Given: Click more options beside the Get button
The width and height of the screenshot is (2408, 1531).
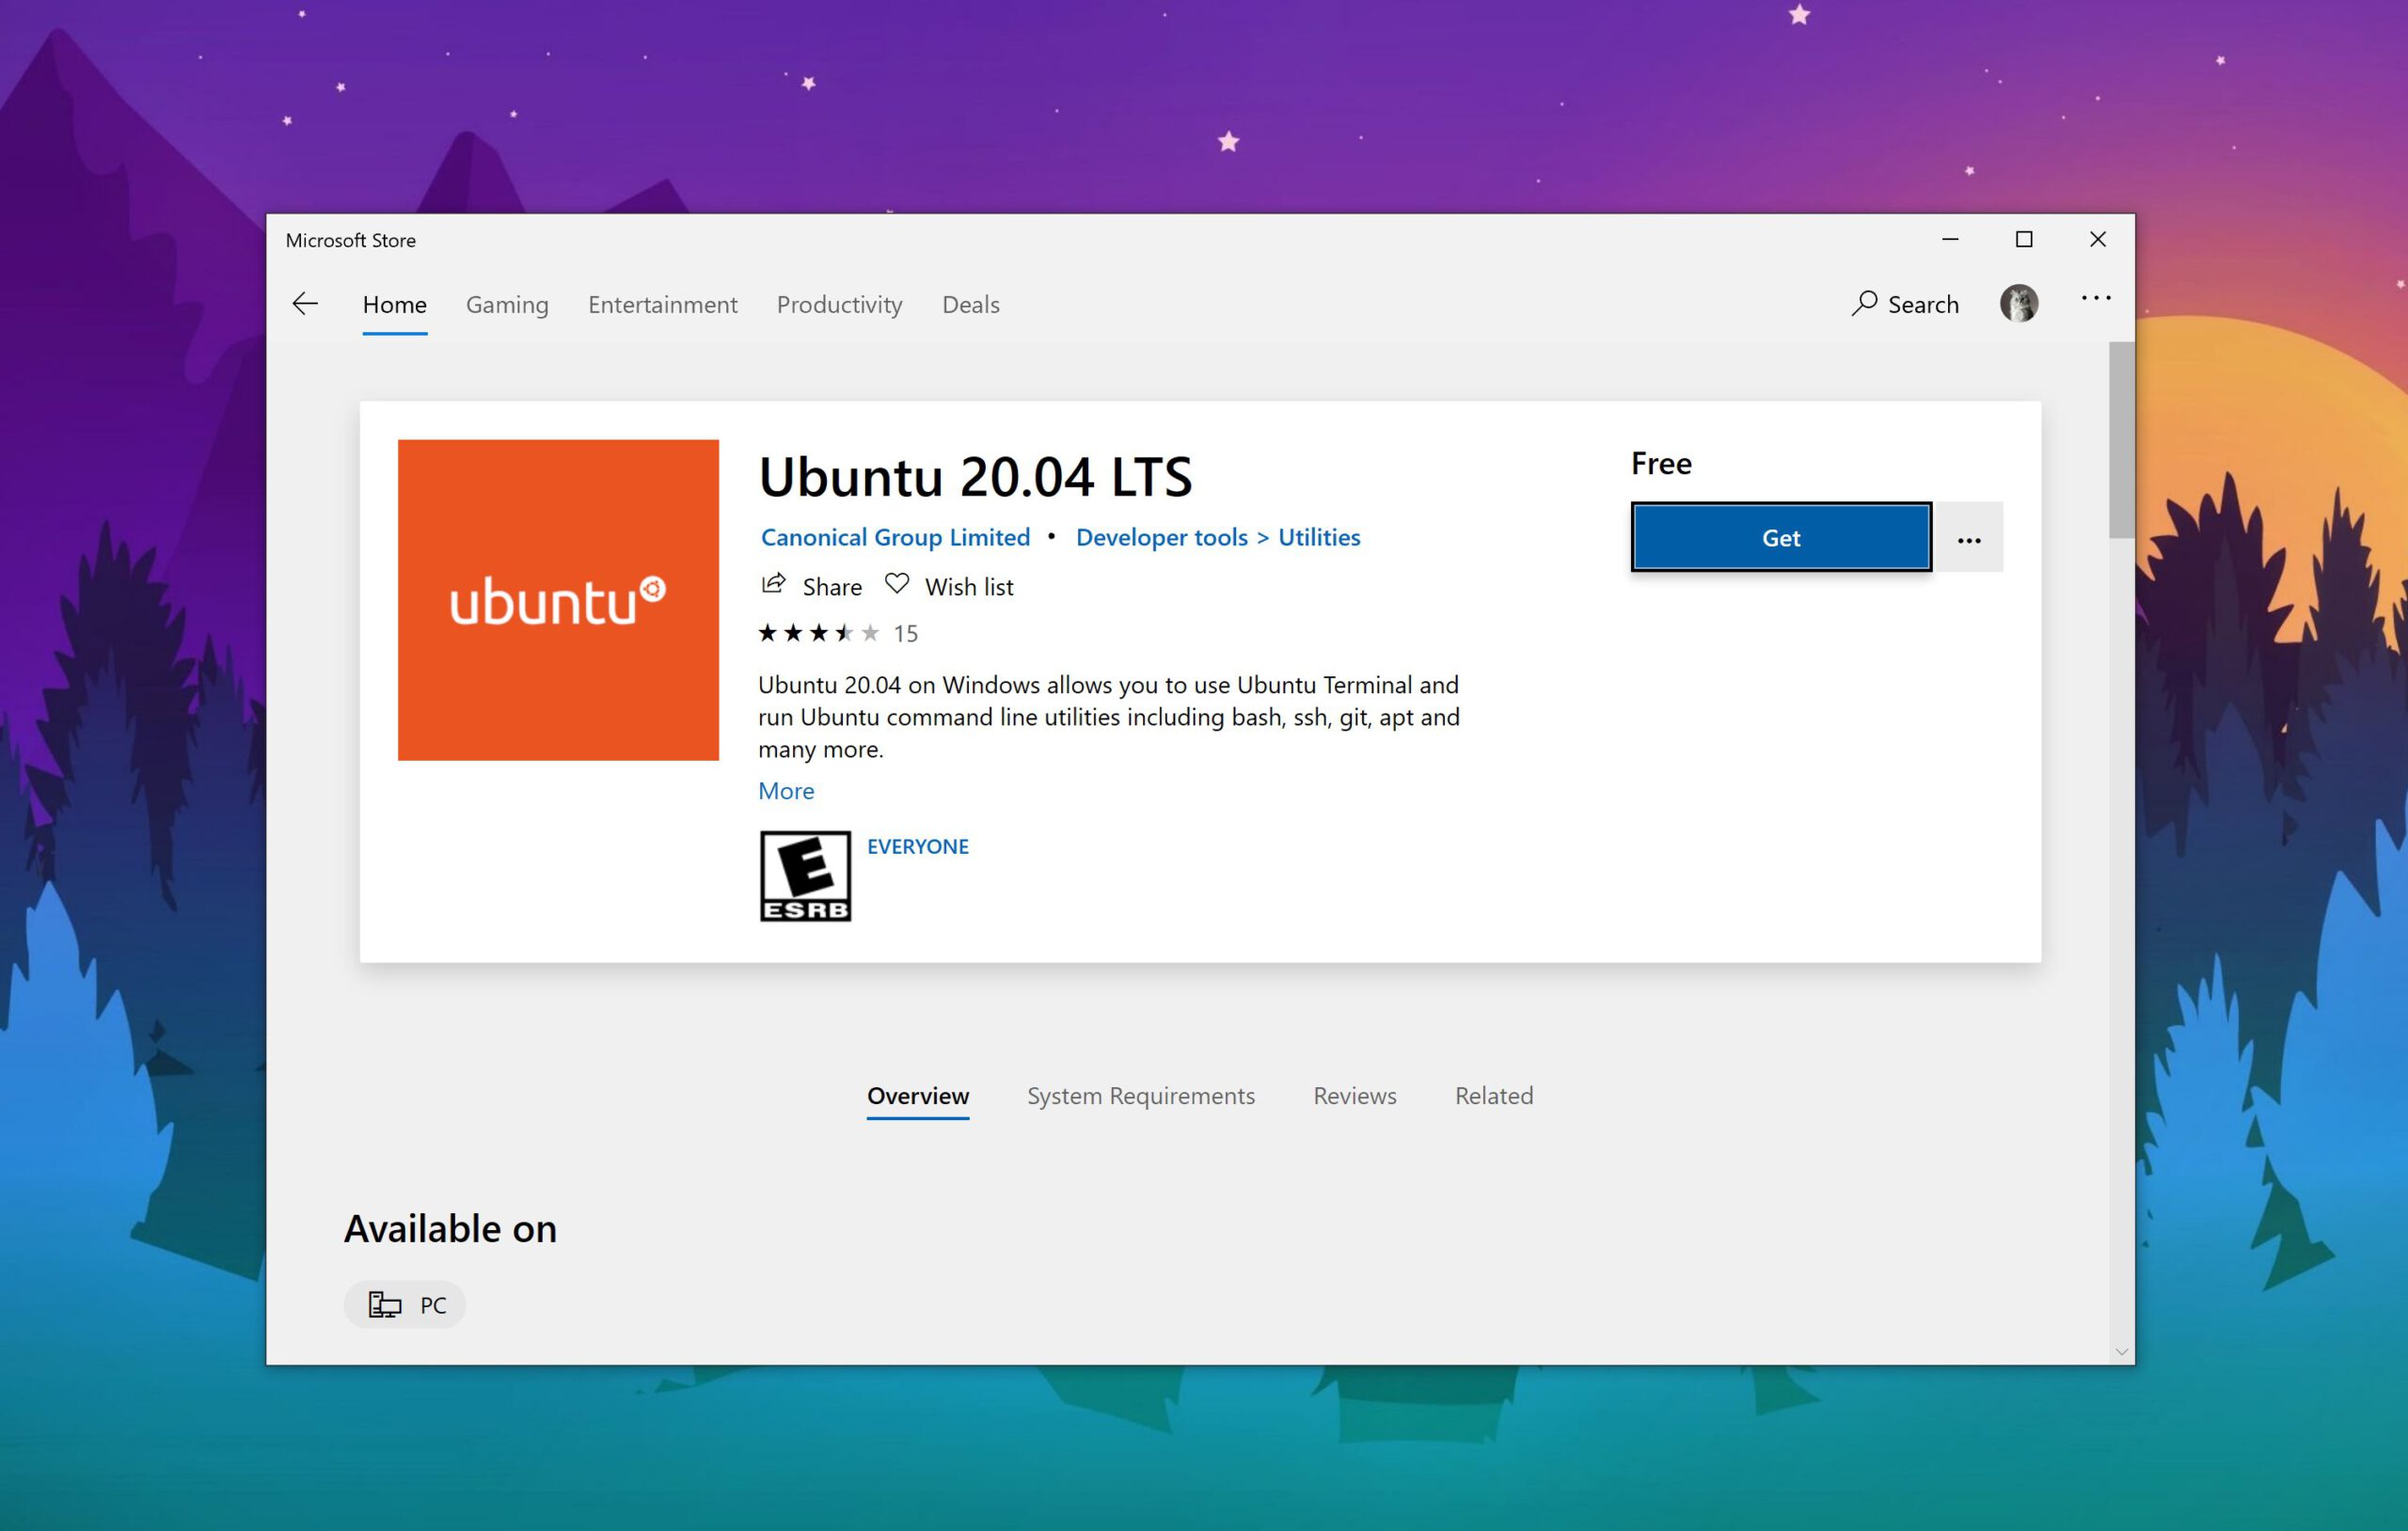Looking at the screenshot, I should [1968, 537].
